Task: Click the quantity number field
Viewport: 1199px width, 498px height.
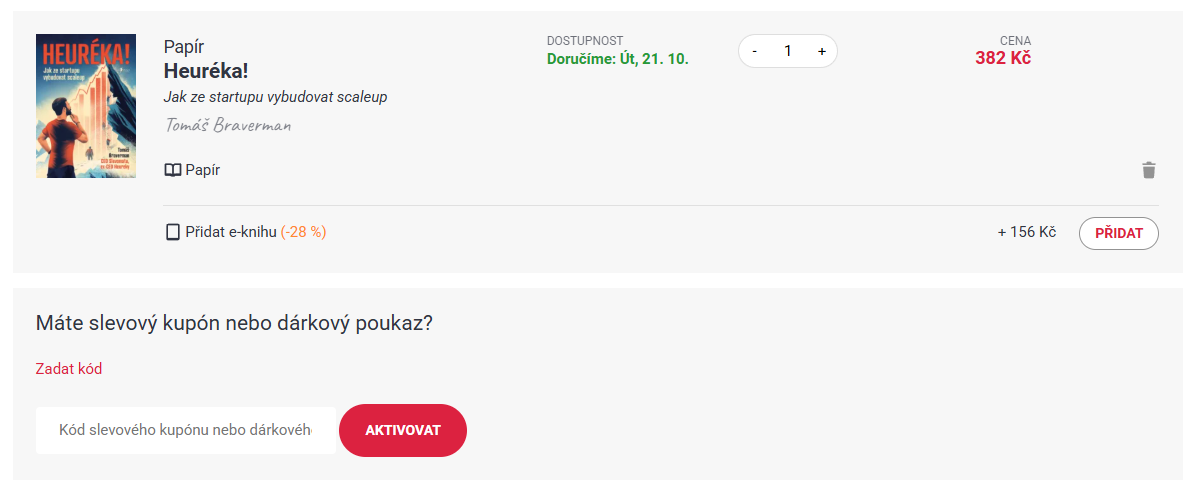Action: tap(788, 51)
